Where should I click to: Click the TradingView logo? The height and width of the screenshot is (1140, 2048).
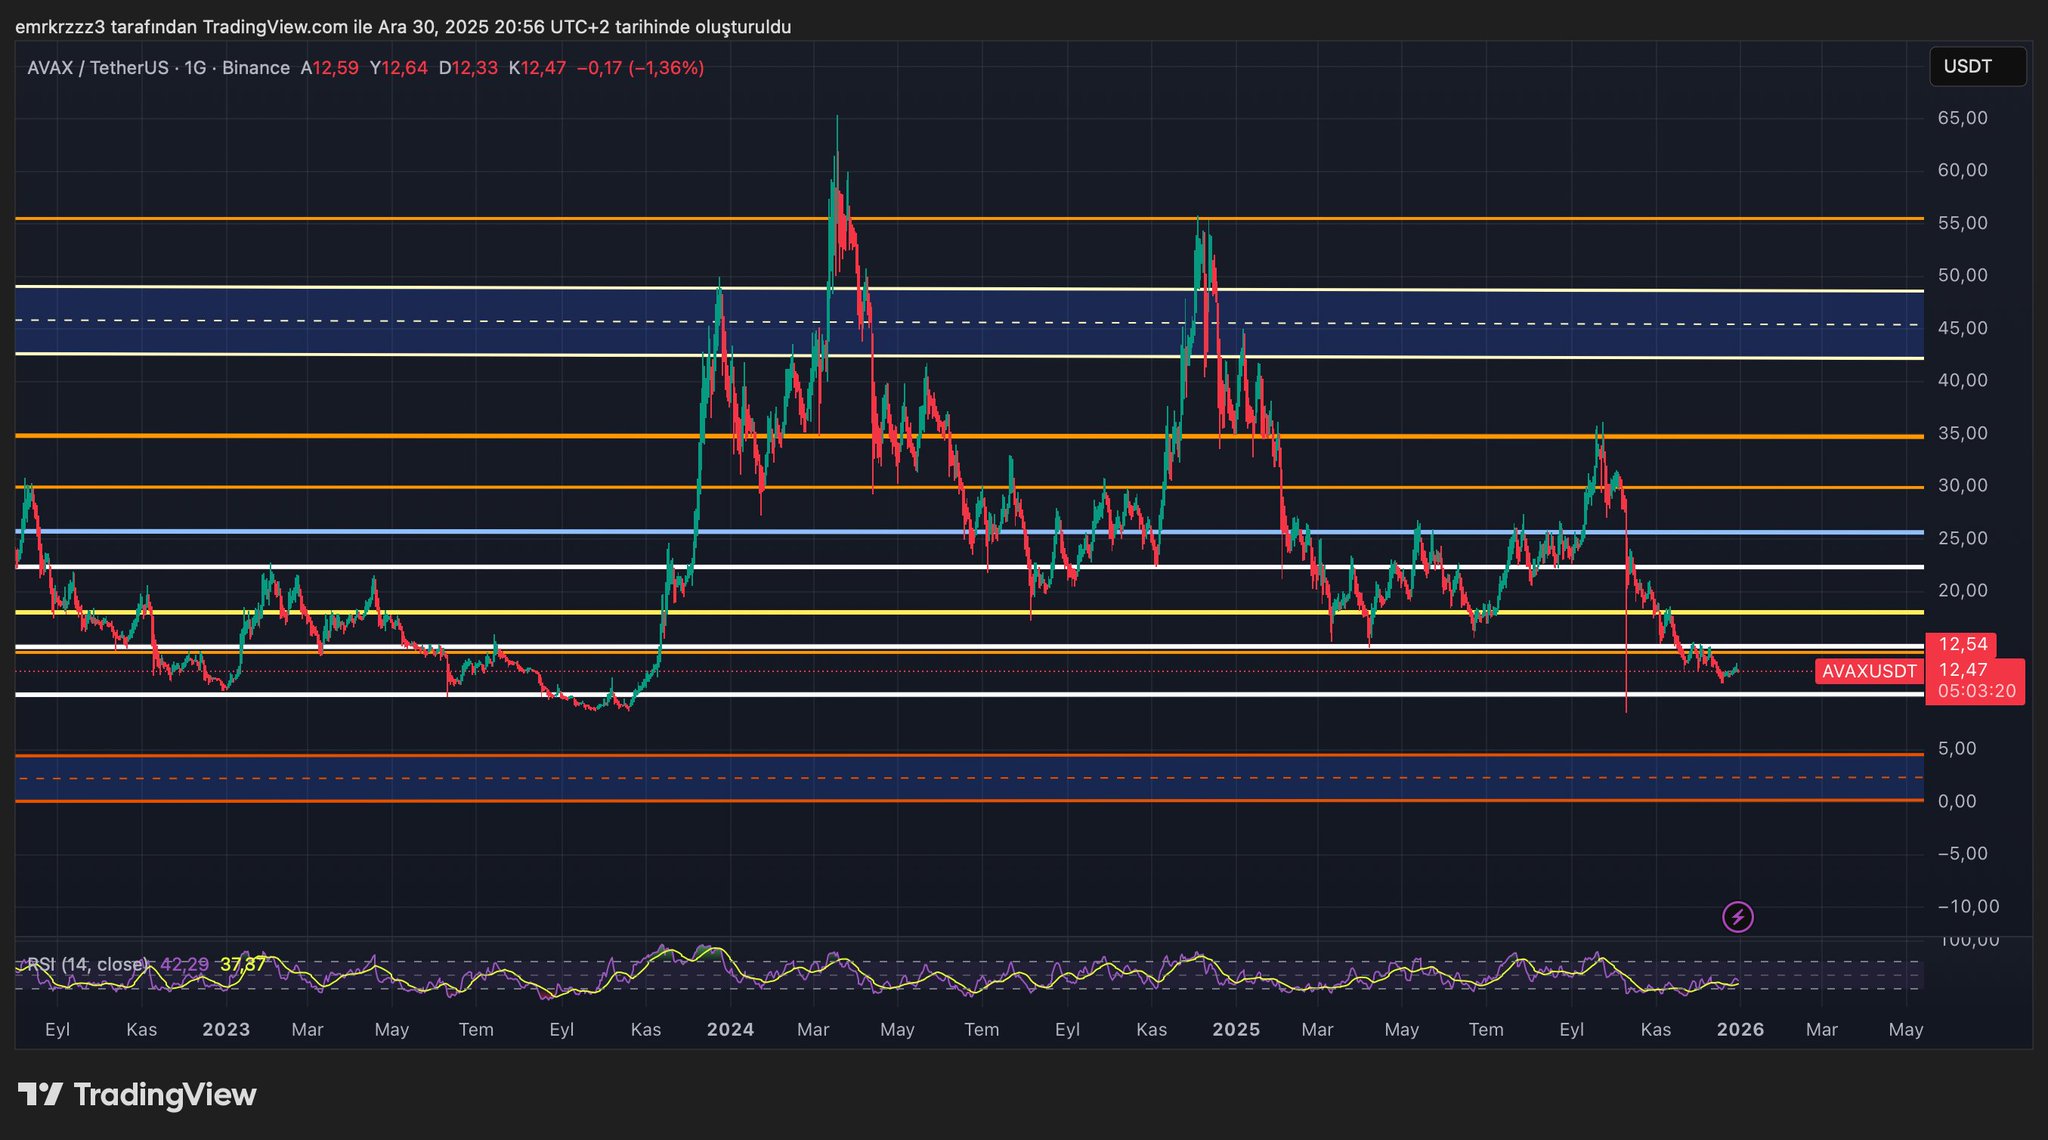tap(138, 1095)
